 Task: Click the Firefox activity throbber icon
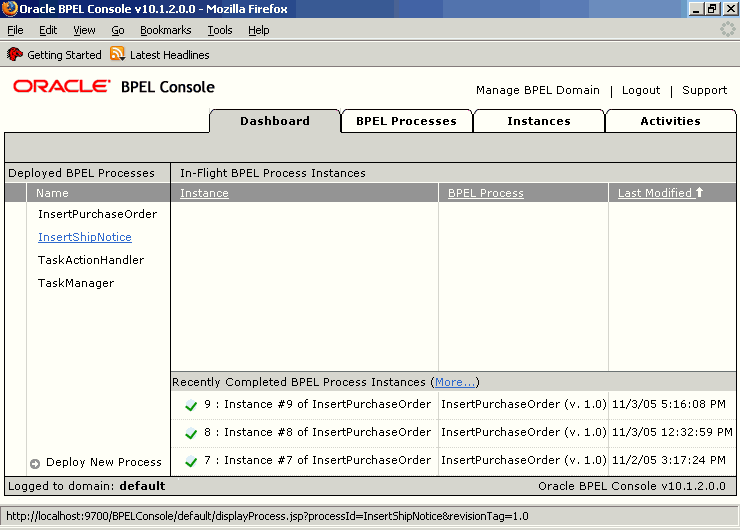[727, 30]
